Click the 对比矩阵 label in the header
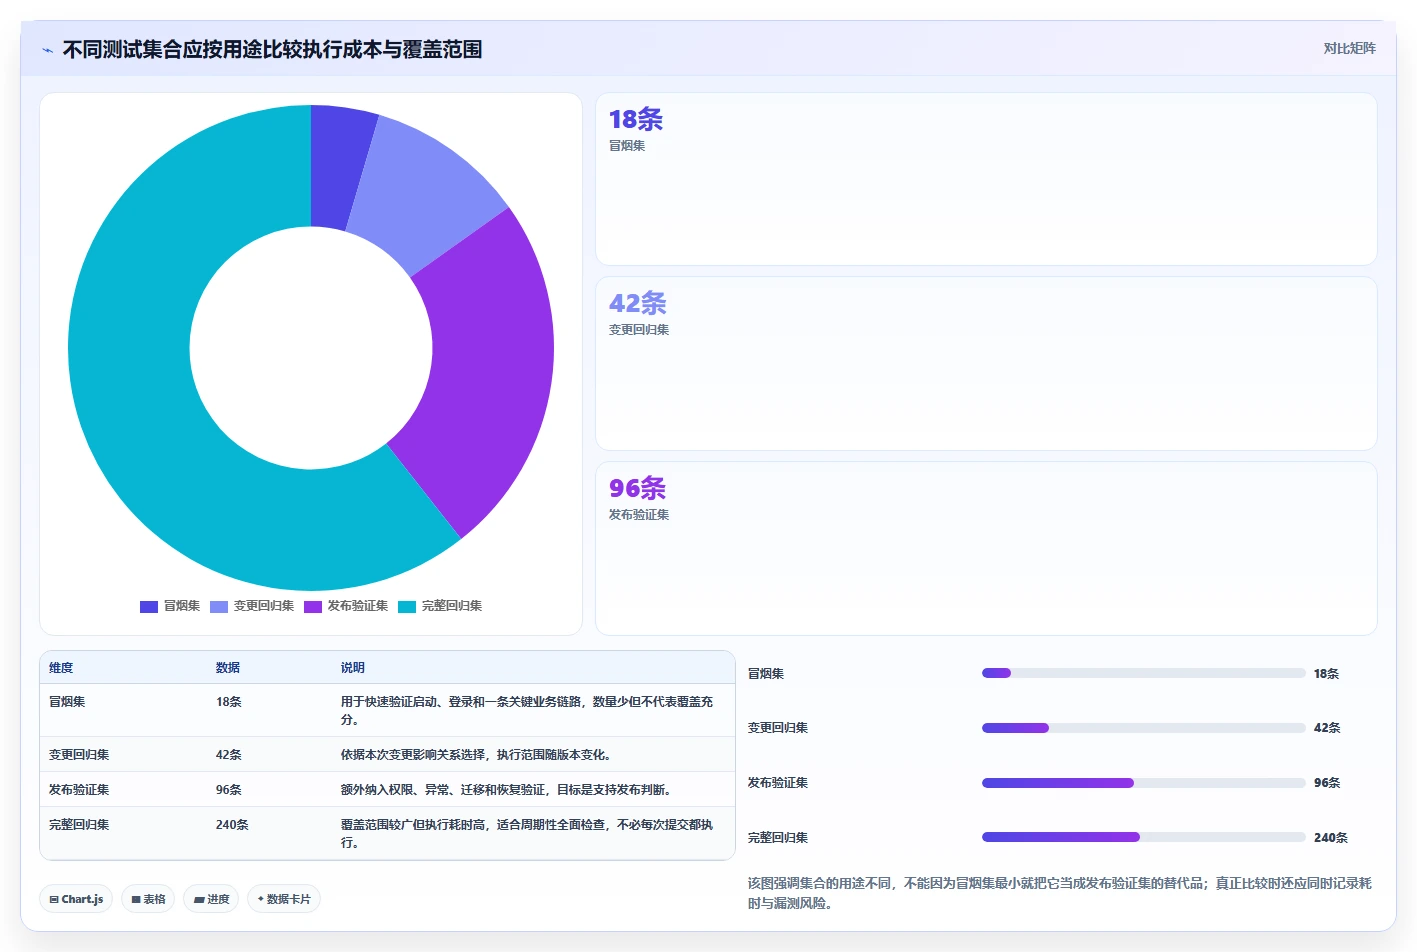1417x952 pixels. 1349,48
